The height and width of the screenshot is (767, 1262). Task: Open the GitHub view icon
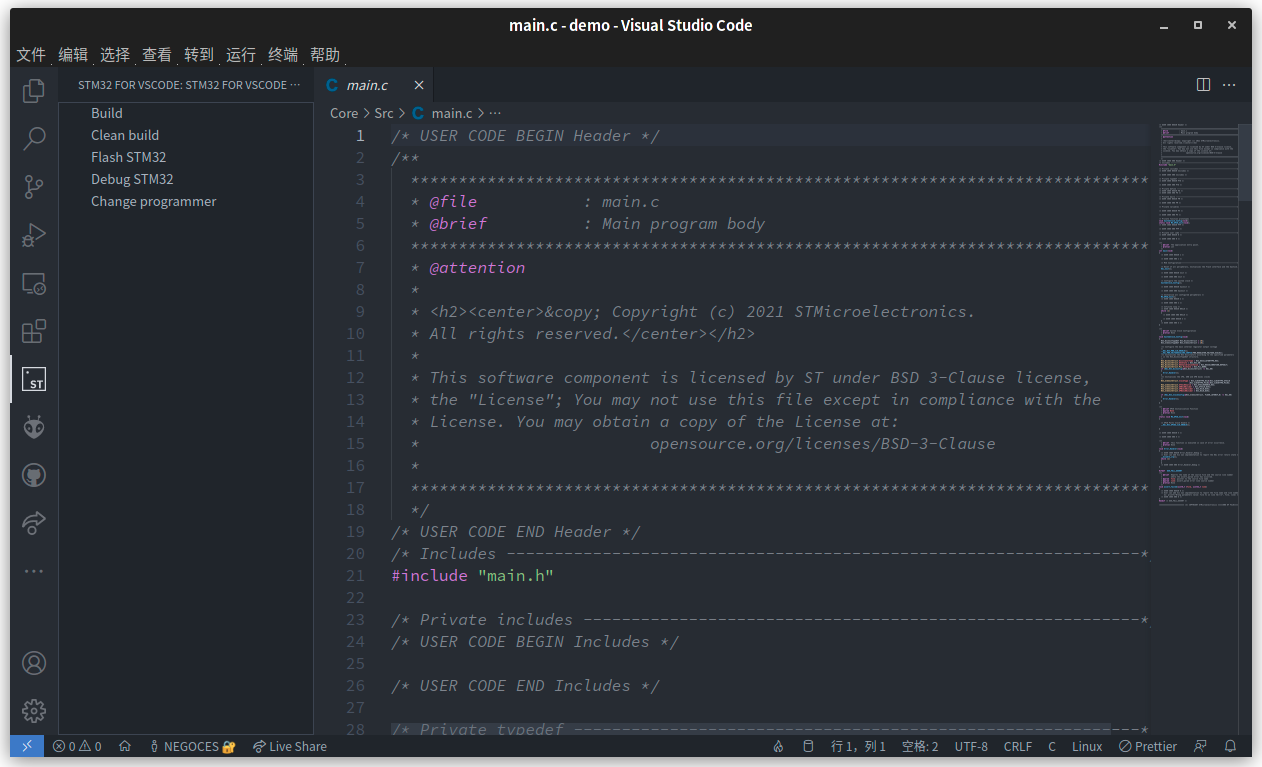coord(34,475)
